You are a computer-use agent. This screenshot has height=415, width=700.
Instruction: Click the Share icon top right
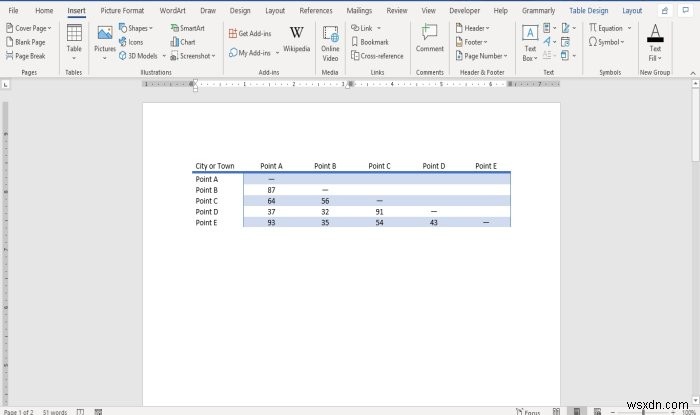665,10
